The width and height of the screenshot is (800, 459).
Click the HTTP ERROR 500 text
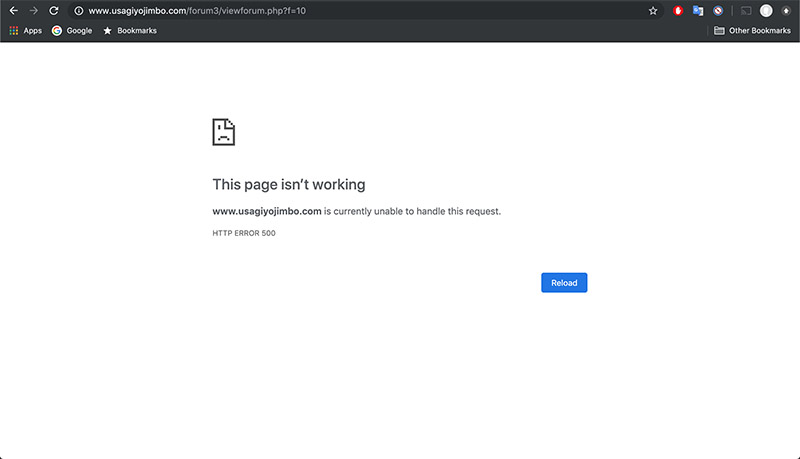244,233
